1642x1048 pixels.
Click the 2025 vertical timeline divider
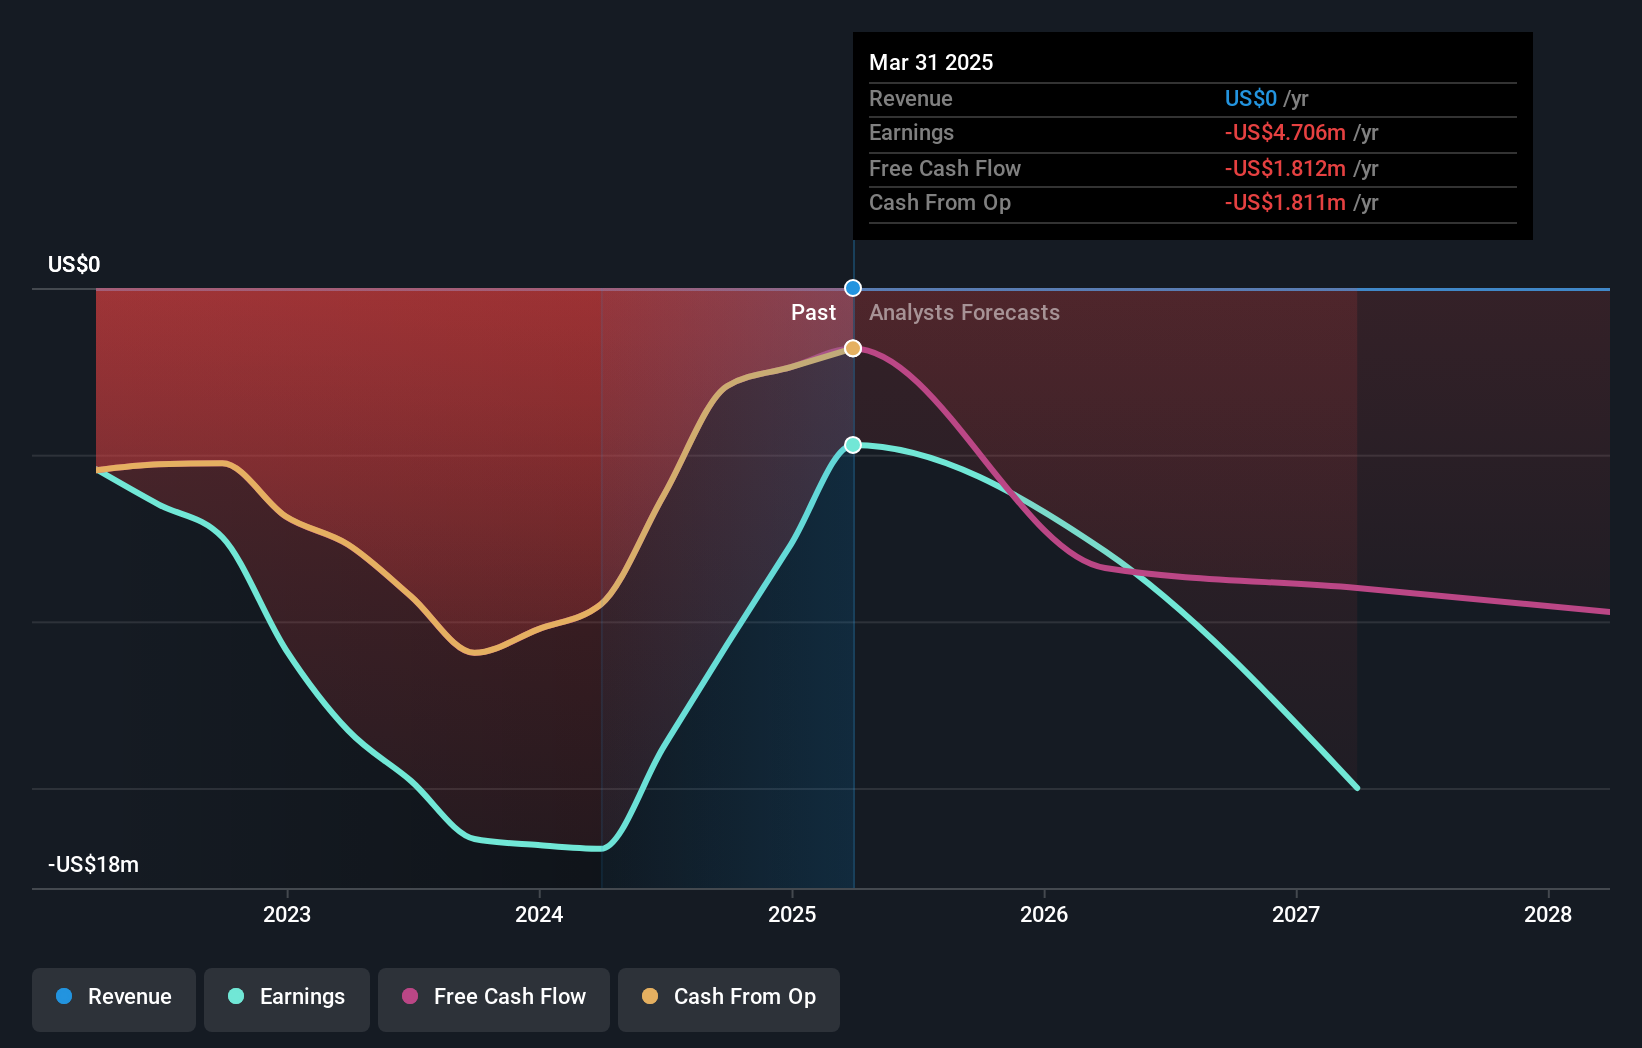[852, 600]
